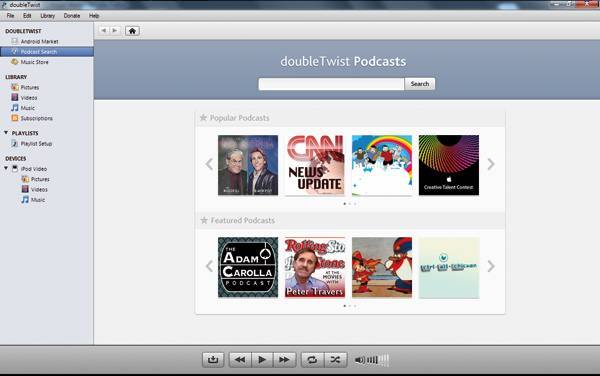Open Rolling Stone Peter Travers podcast
Viewport: 600px width, 376px height.
[315, 267]
